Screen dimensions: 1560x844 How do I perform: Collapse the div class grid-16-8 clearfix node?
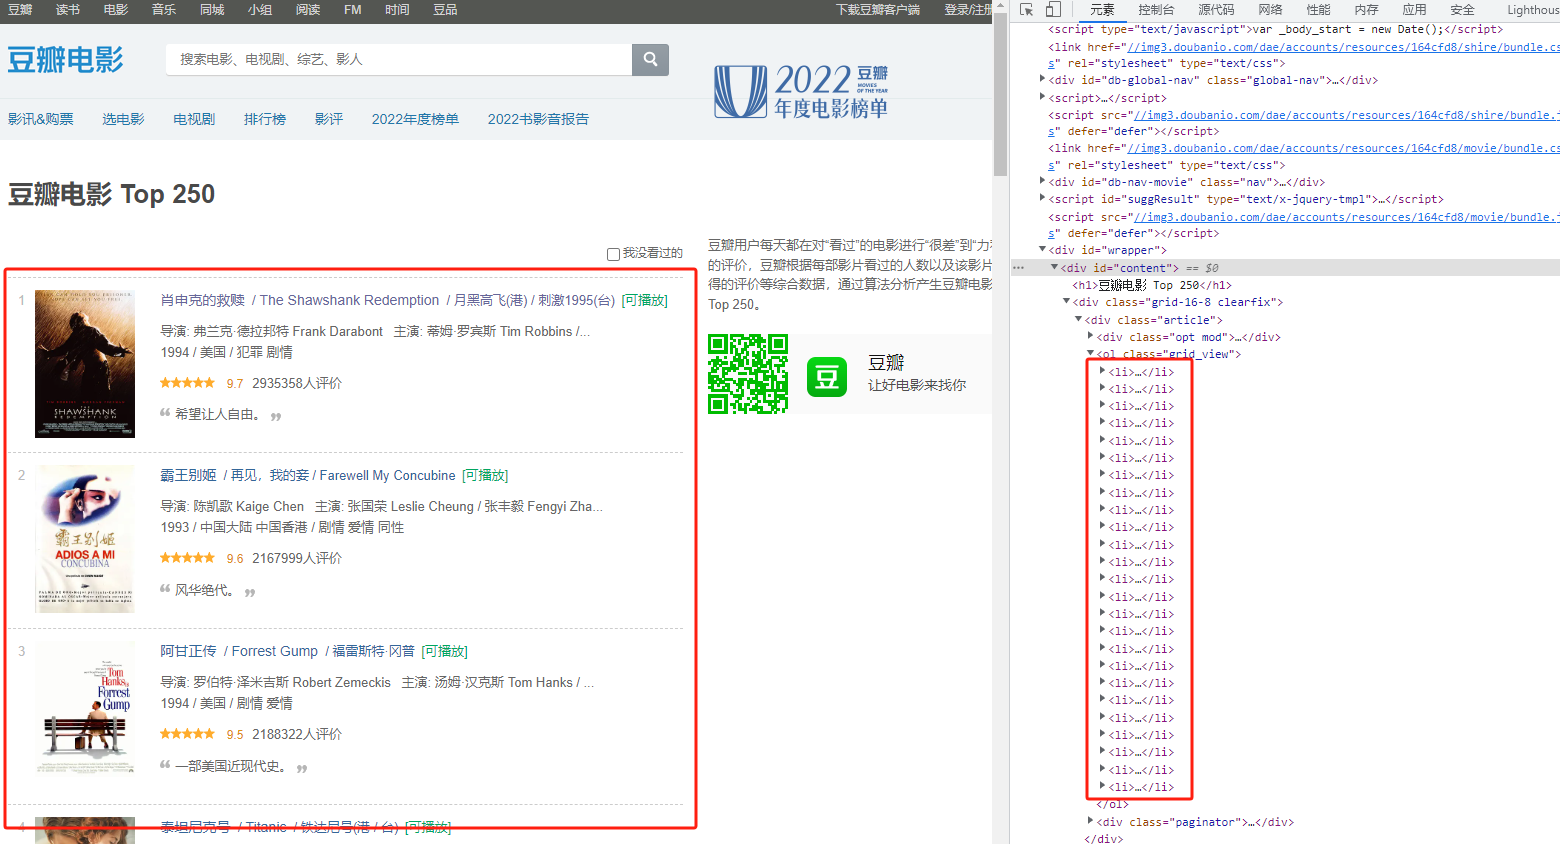pyautogui.click(x=1067, y=301)
